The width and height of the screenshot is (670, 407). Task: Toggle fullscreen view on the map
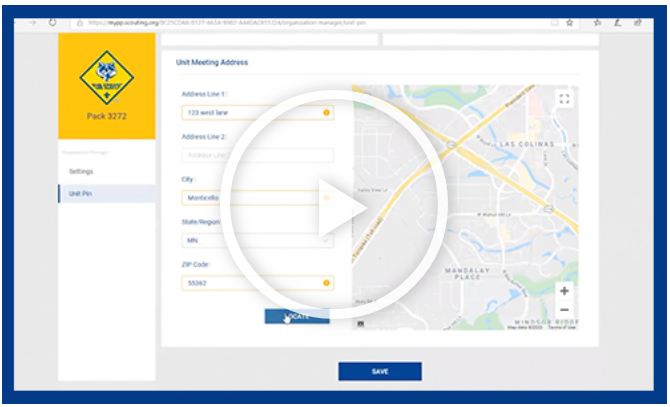(564, 99)
